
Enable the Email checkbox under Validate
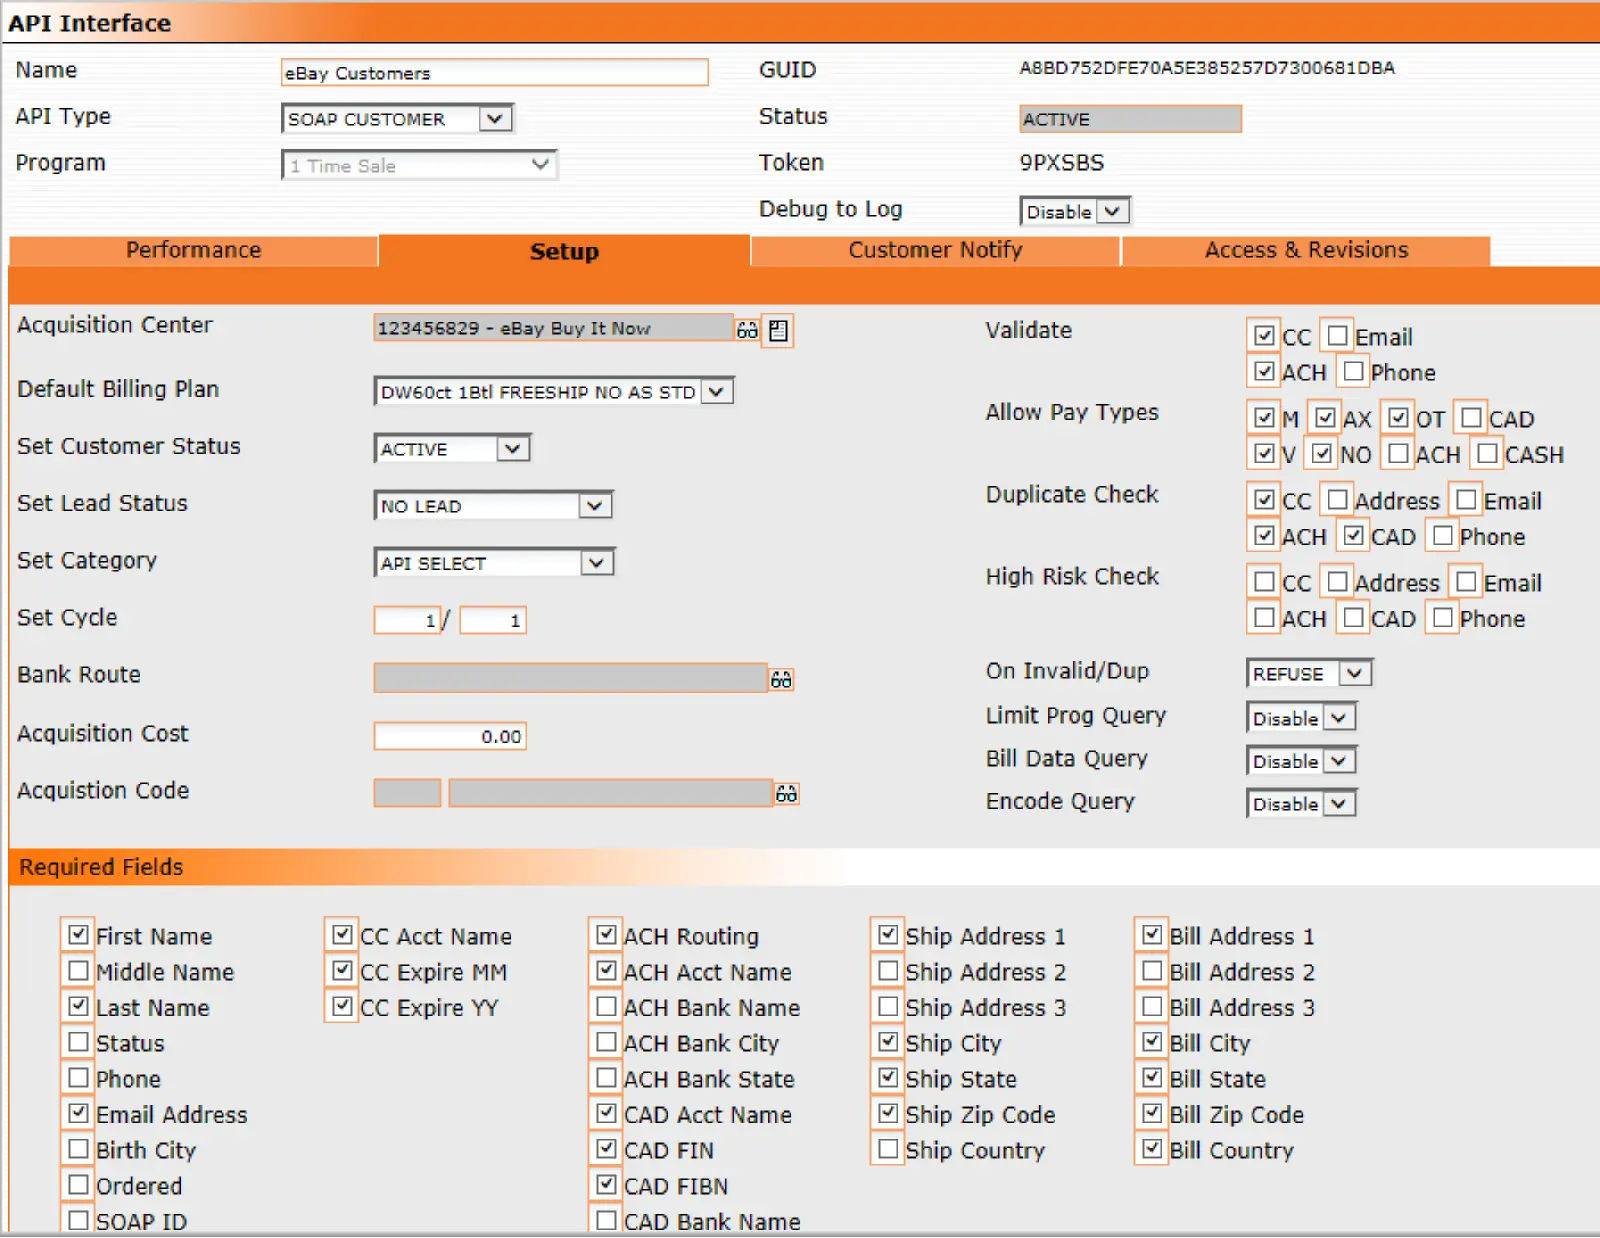1337,335
